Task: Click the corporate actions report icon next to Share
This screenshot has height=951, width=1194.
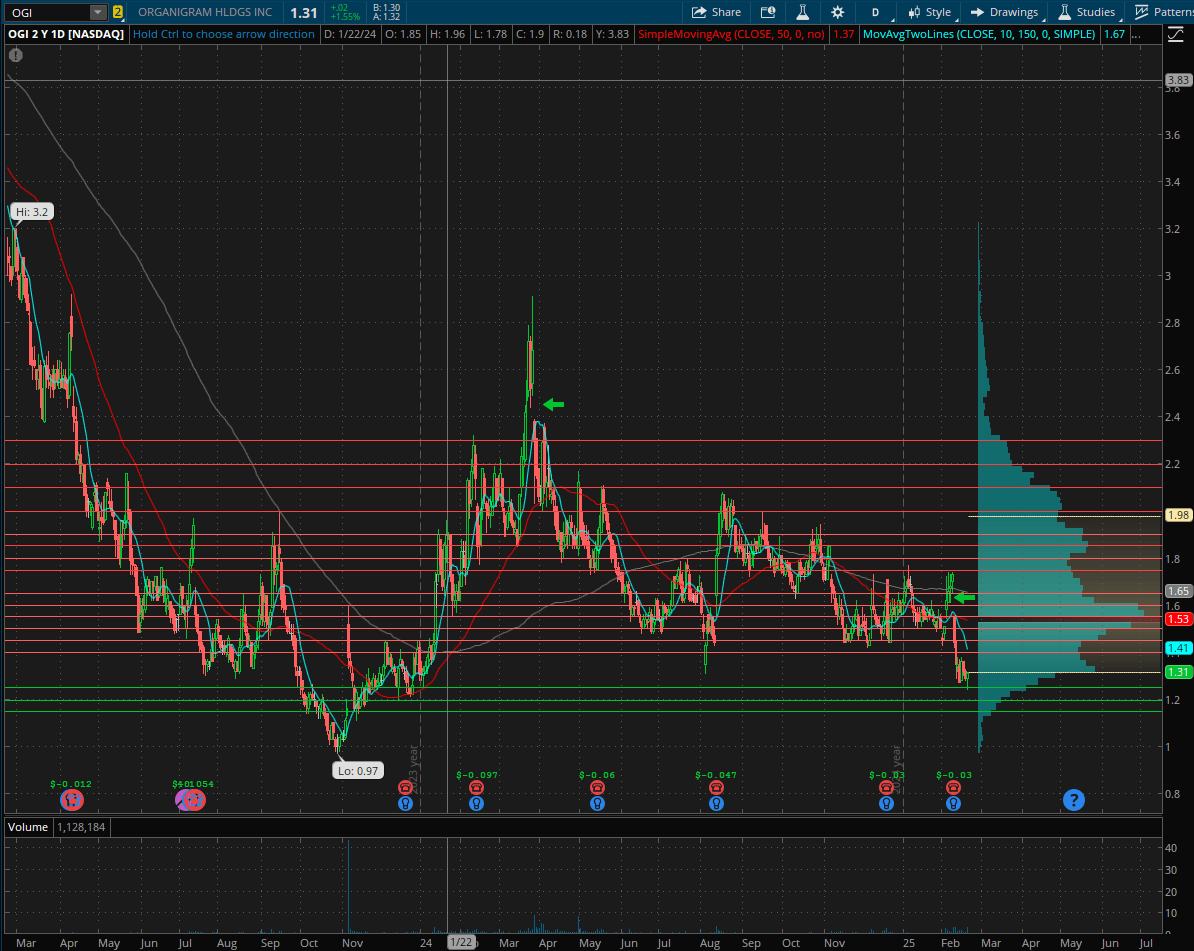Action: (768, 12)
